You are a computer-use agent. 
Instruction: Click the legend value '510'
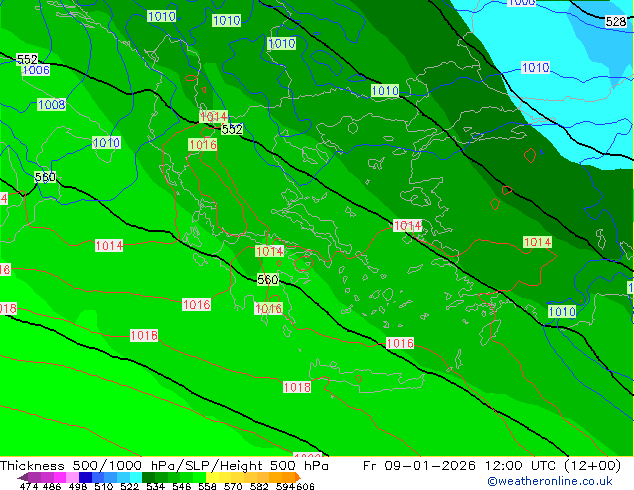[x=104, y=486]
